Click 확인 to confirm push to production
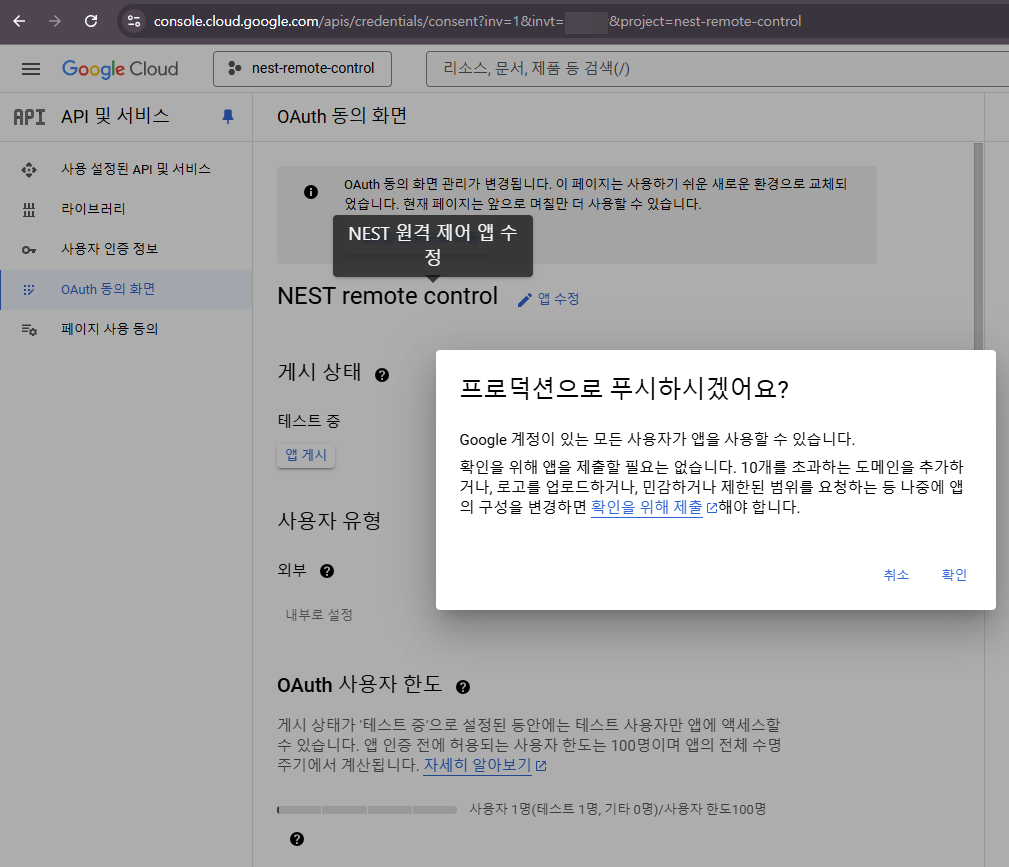The width and height of the screenshot is (1009, 867). pyautogui.click(x=954, y=575)
